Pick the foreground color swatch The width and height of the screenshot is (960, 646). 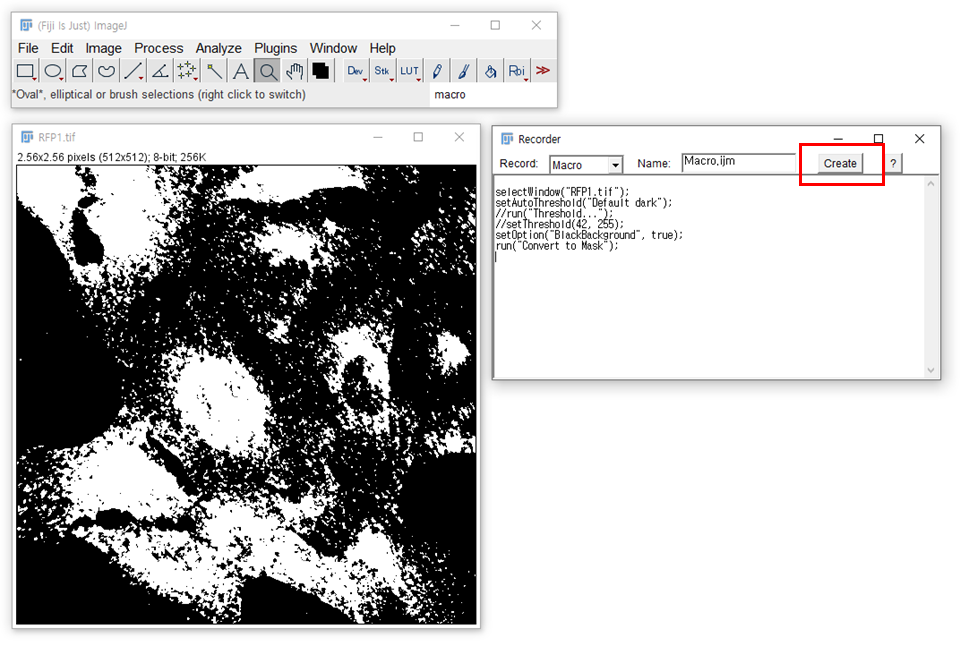(320, 70)
